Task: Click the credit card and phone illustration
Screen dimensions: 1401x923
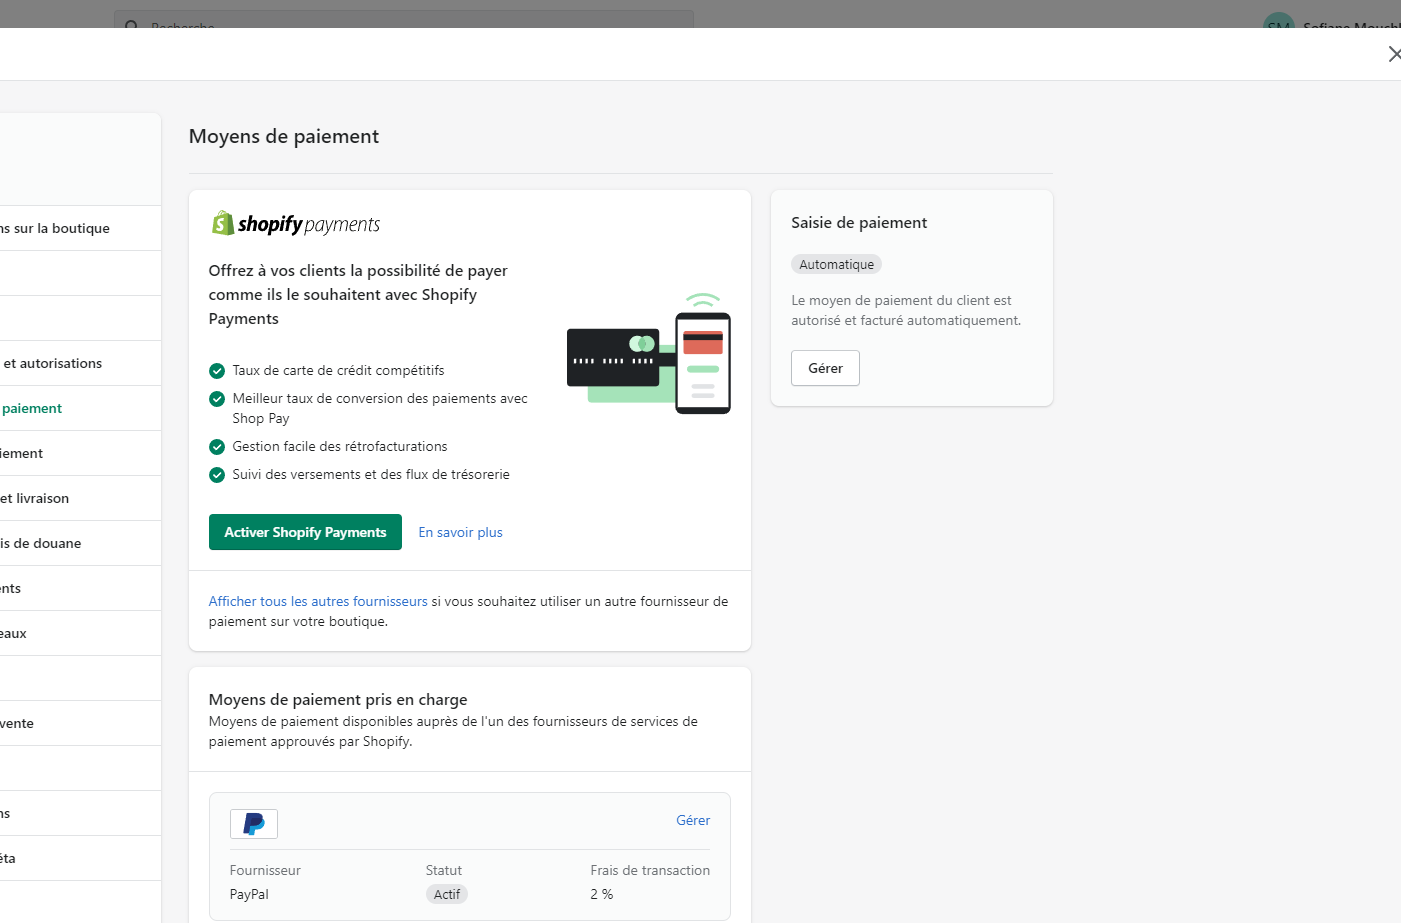Action: coord(649,354)
